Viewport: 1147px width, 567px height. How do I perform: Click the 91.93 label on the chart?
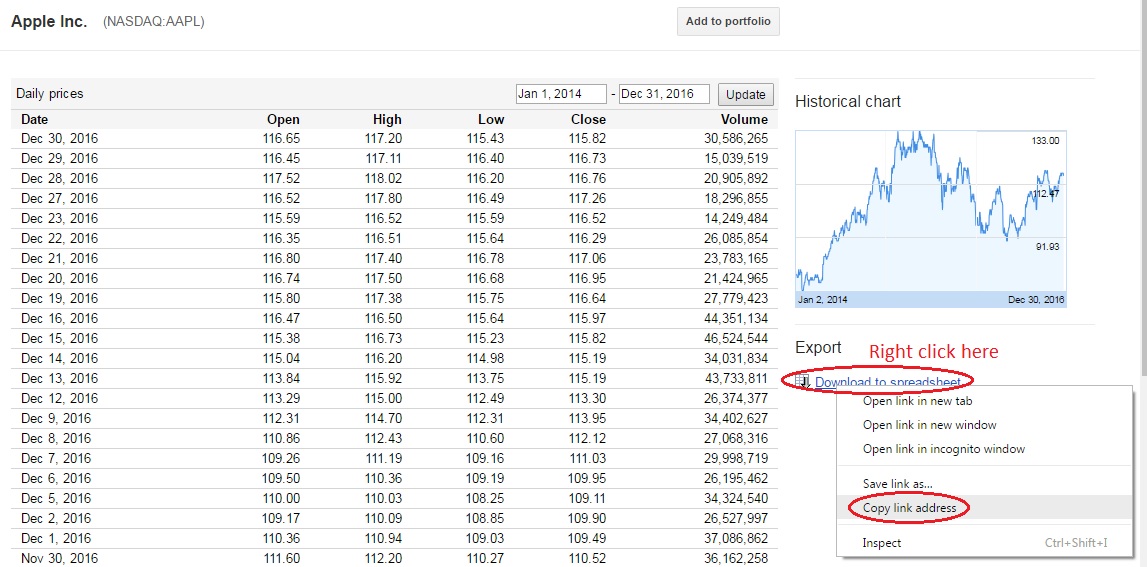coord(1048,247)
